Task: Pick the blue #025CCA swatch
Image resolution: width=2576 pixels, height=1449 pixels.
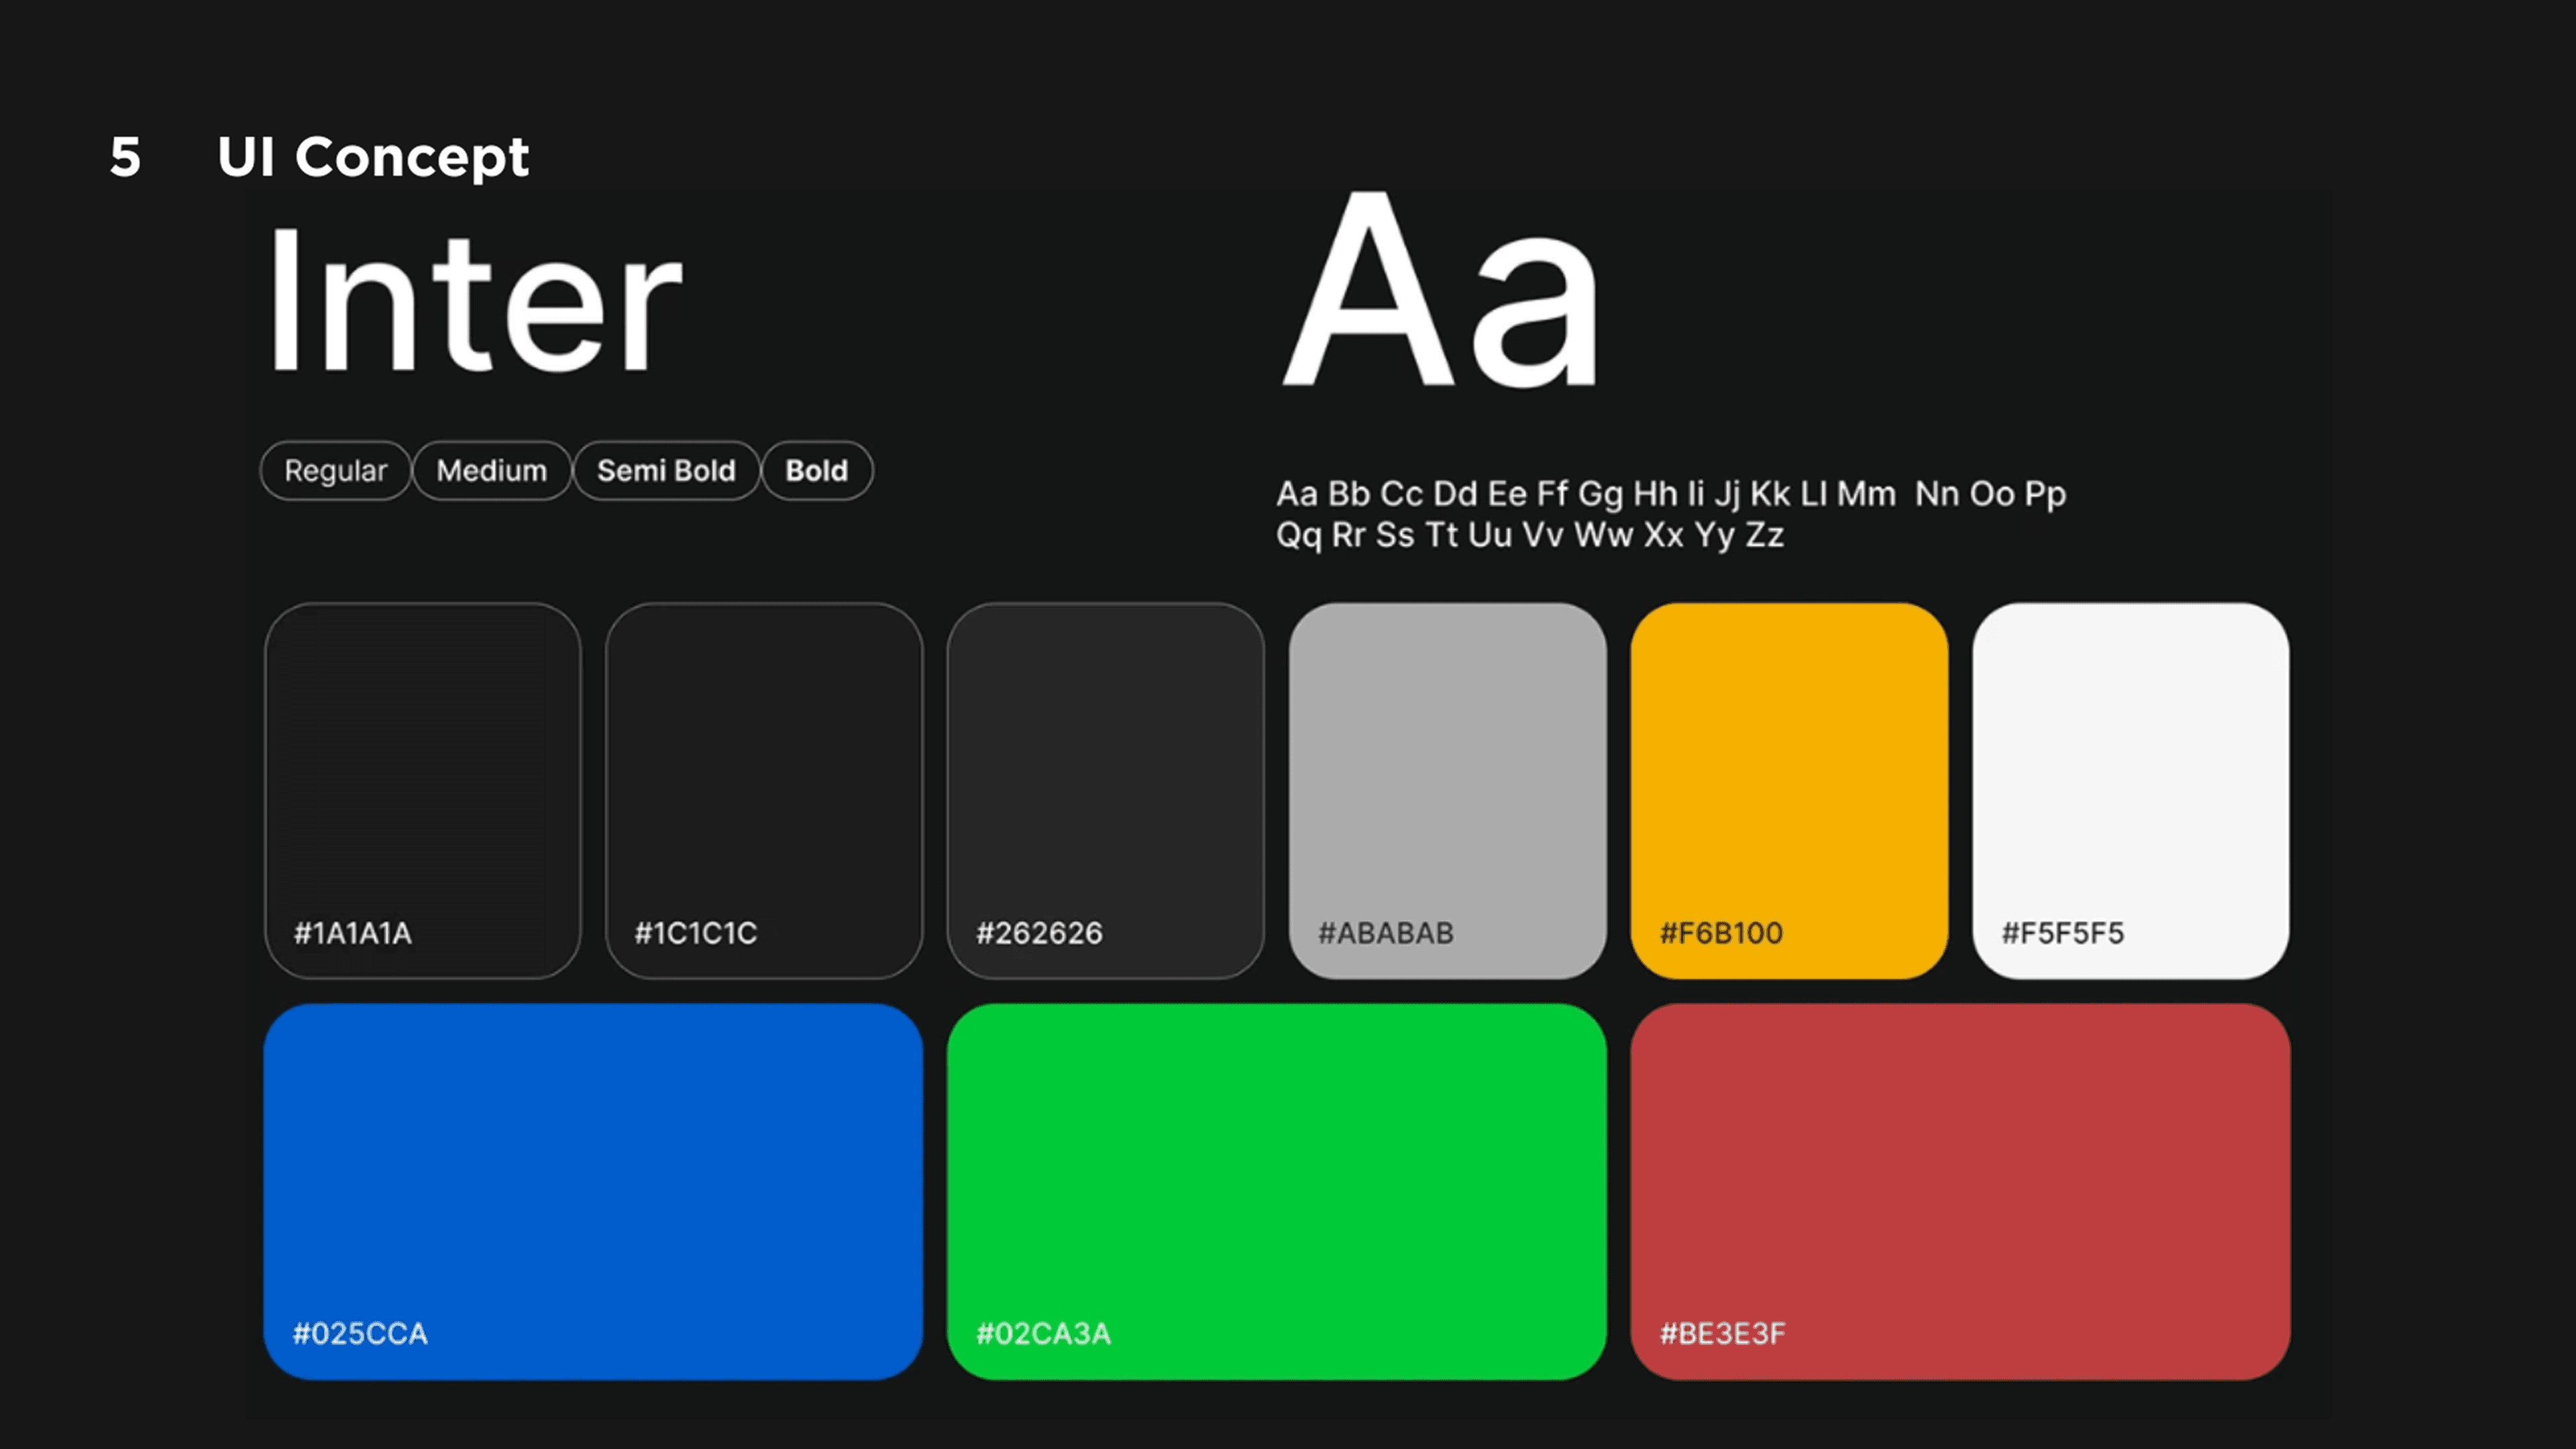Action: 593,1192
